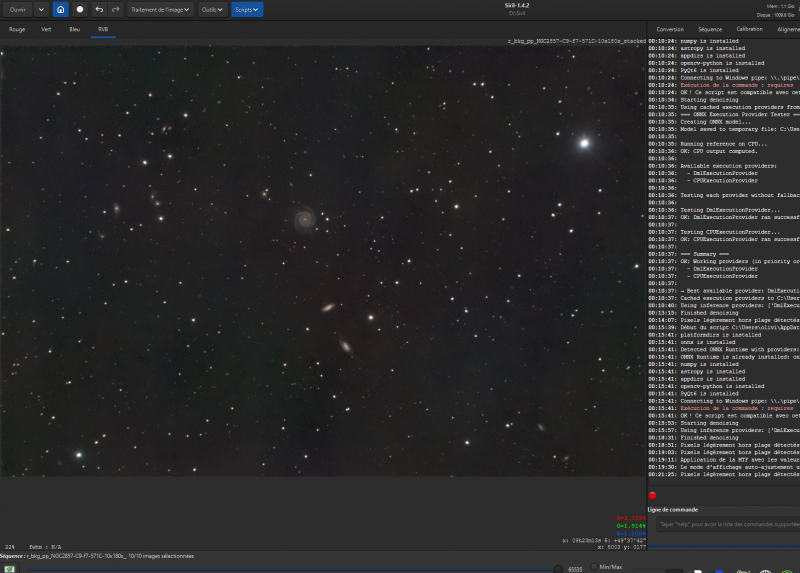This screenshot has width=800, height=573.
Task: Click the 'Mem : 1.1 Gio' memory label
Action: pyautogui.click(x=780, y=6)
